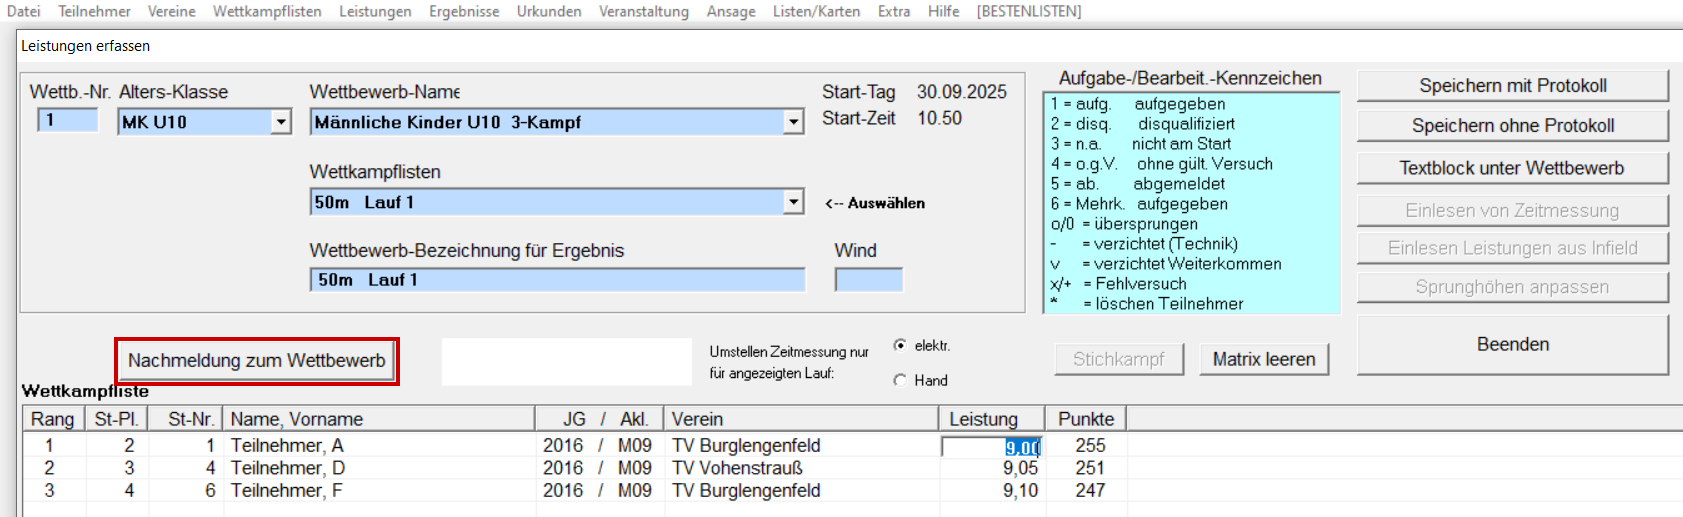
Task: Select the 'elektr.' timing radio button
Action: point(900,346)
